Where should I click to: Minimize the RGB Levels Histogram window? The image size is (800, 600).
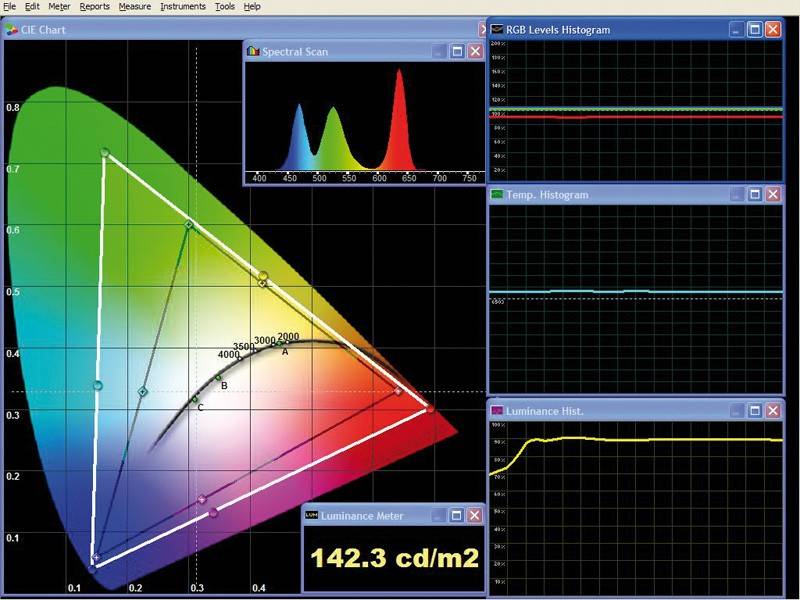click(x=736, y=29)
